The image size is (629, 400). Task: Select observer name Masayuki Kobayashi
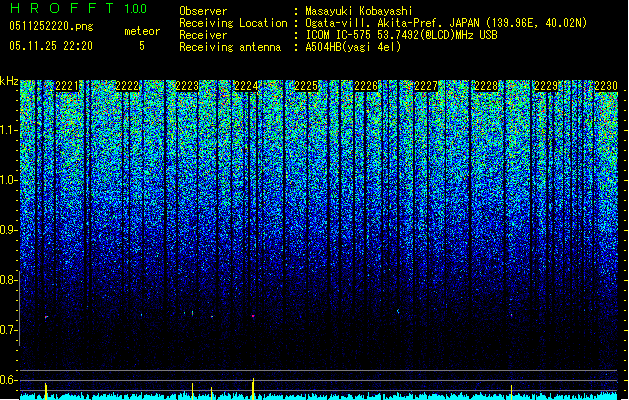[x=359, y=11]
